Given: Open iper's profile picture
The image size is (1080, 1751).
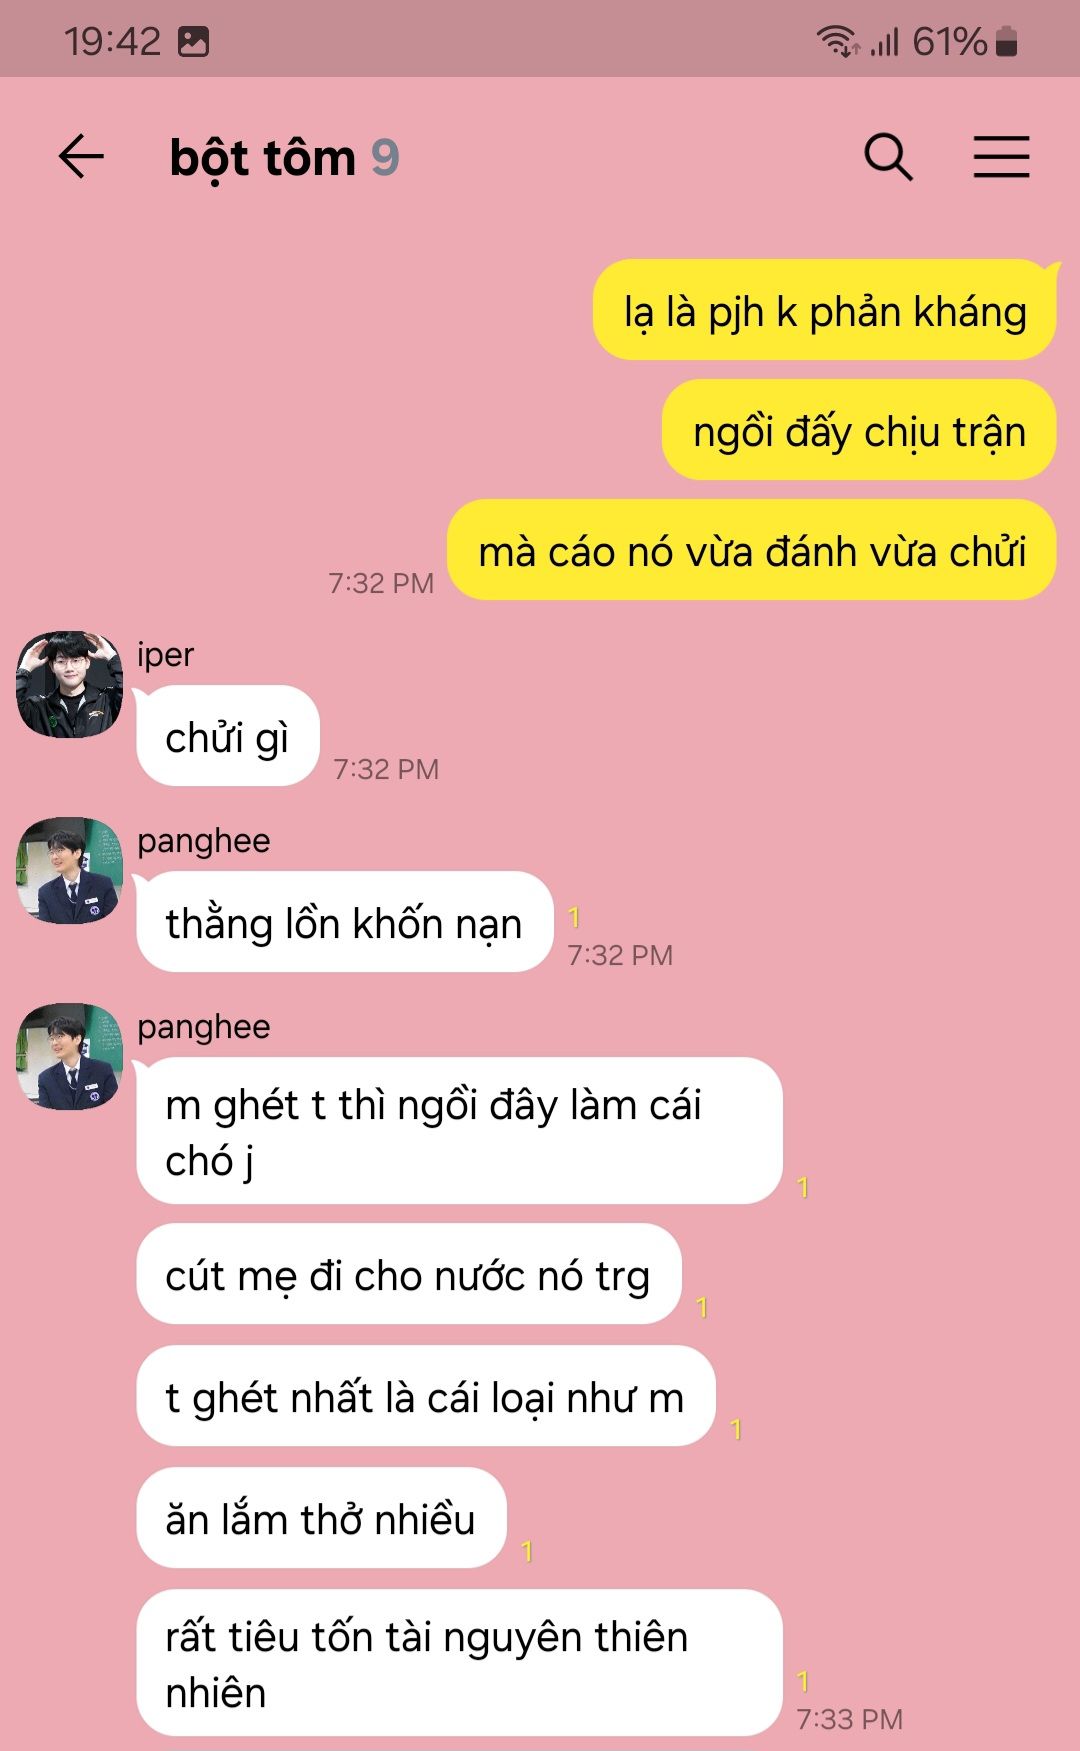Looking at the screenshot, I should pyautogui.click(x=69, y=684).
